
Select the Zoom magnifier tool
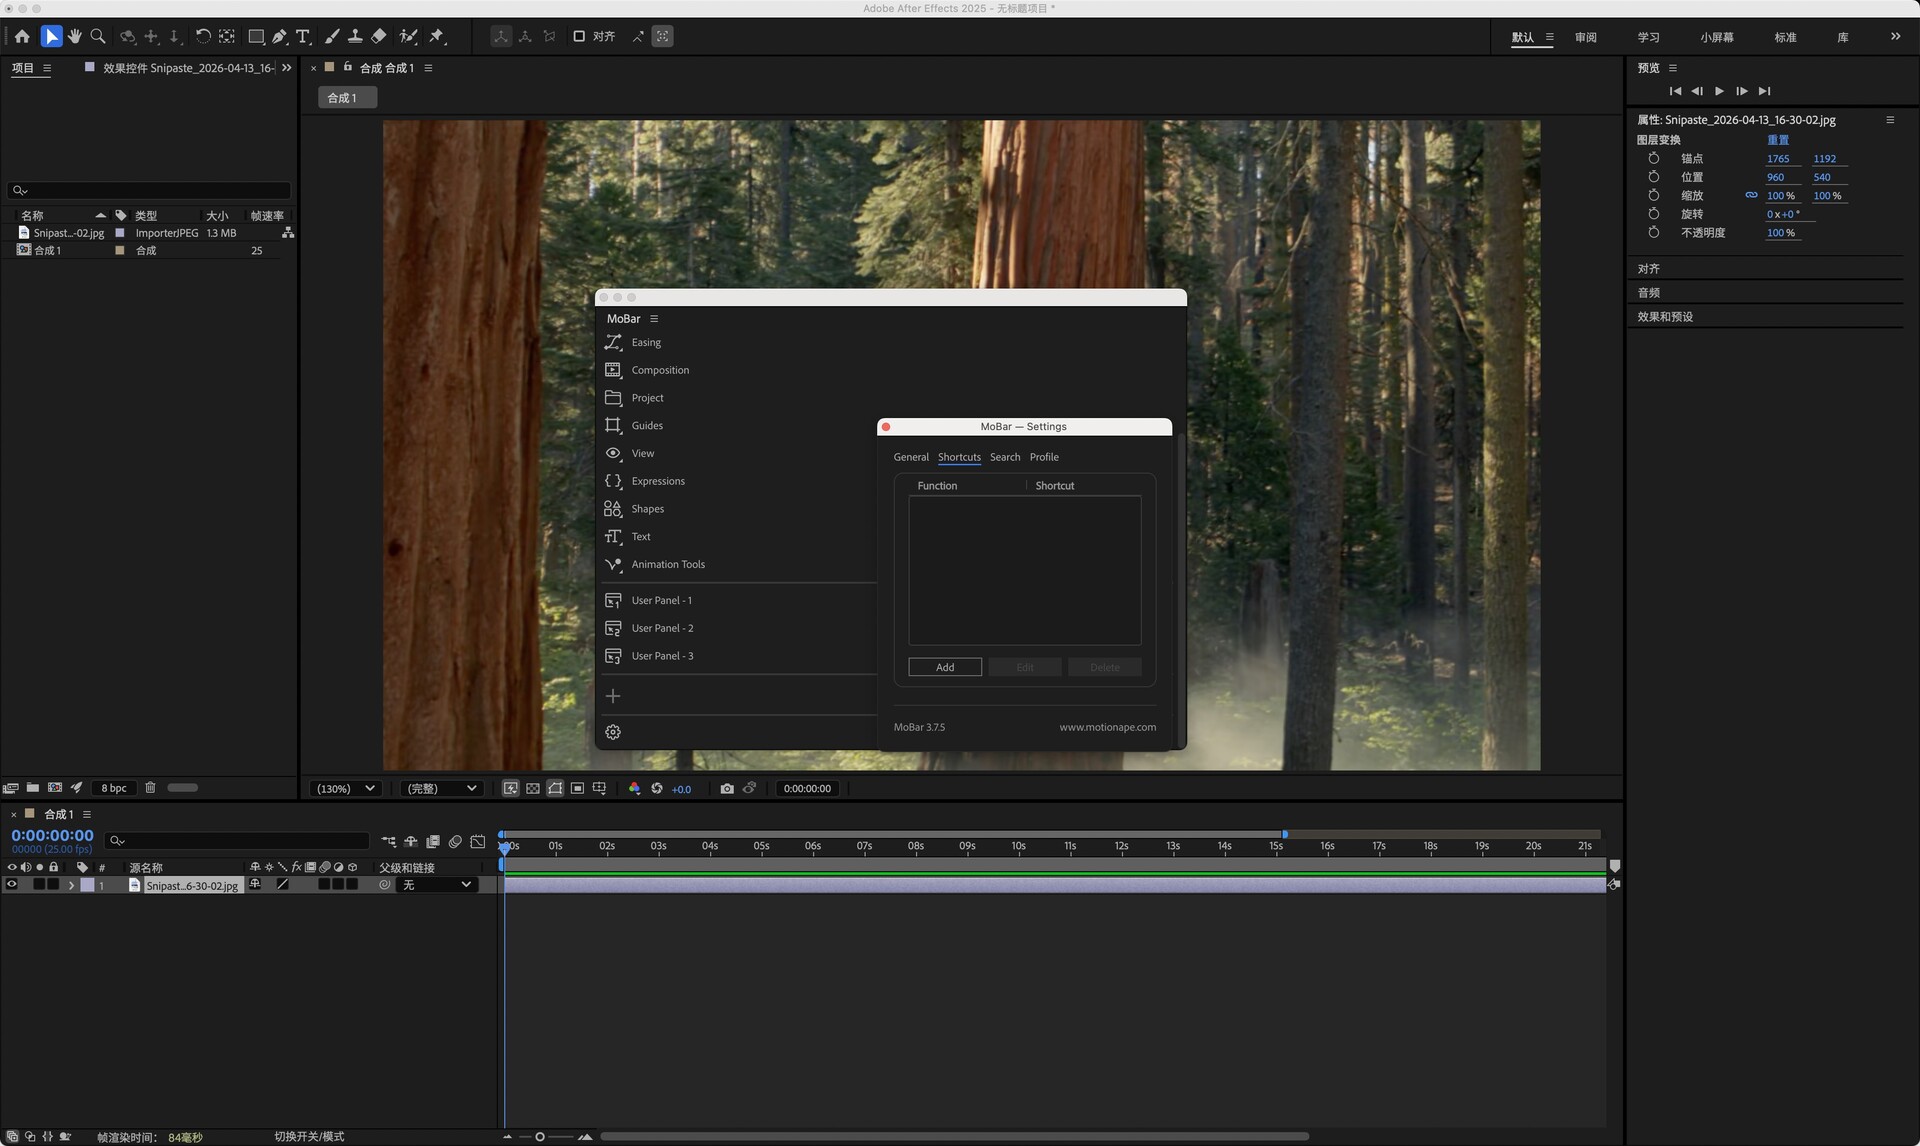98,36
